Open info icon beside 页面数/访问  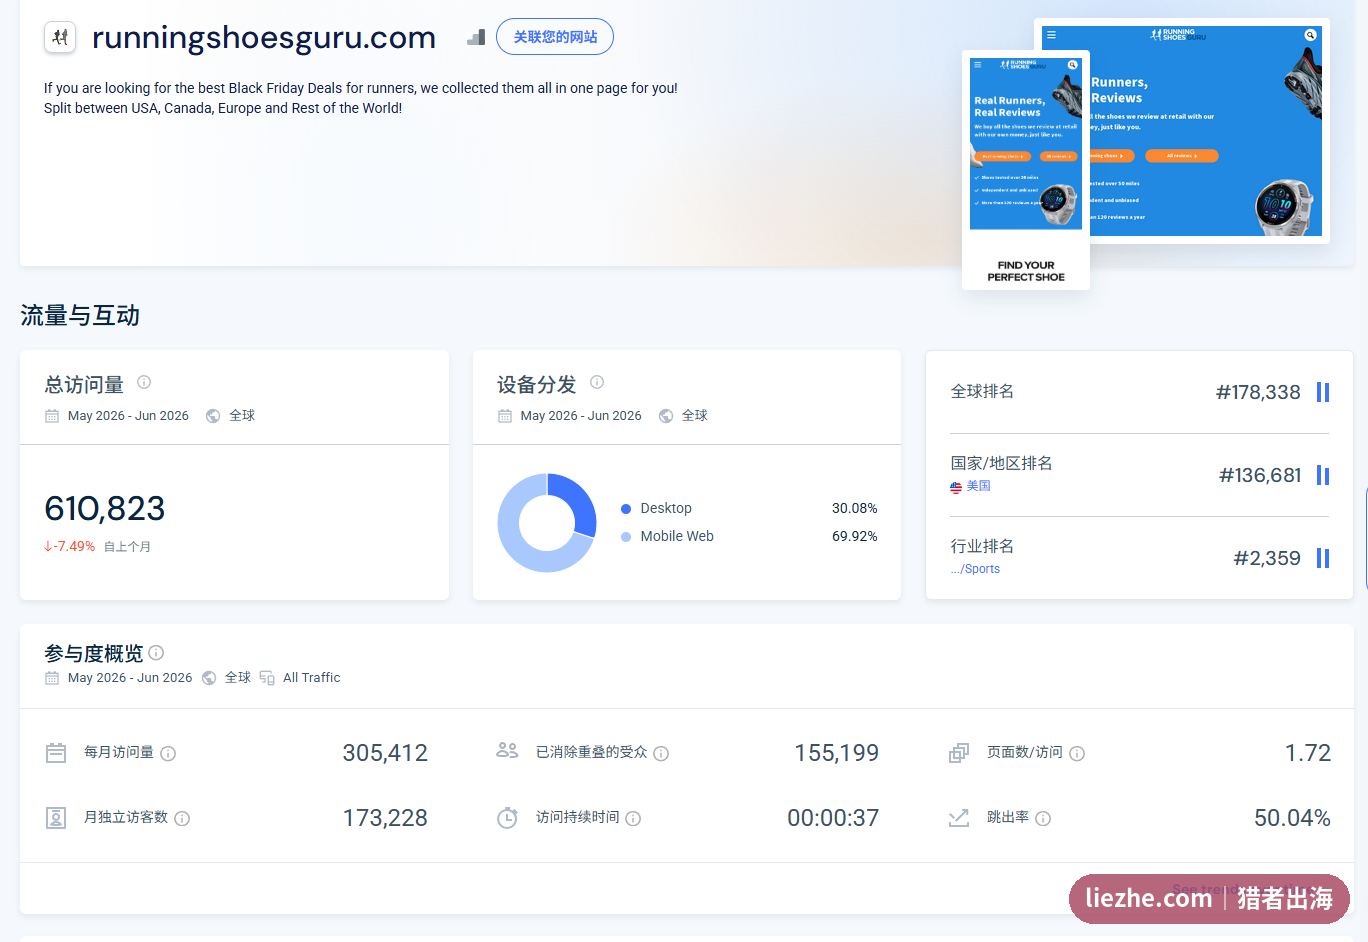click(1077, 754)
